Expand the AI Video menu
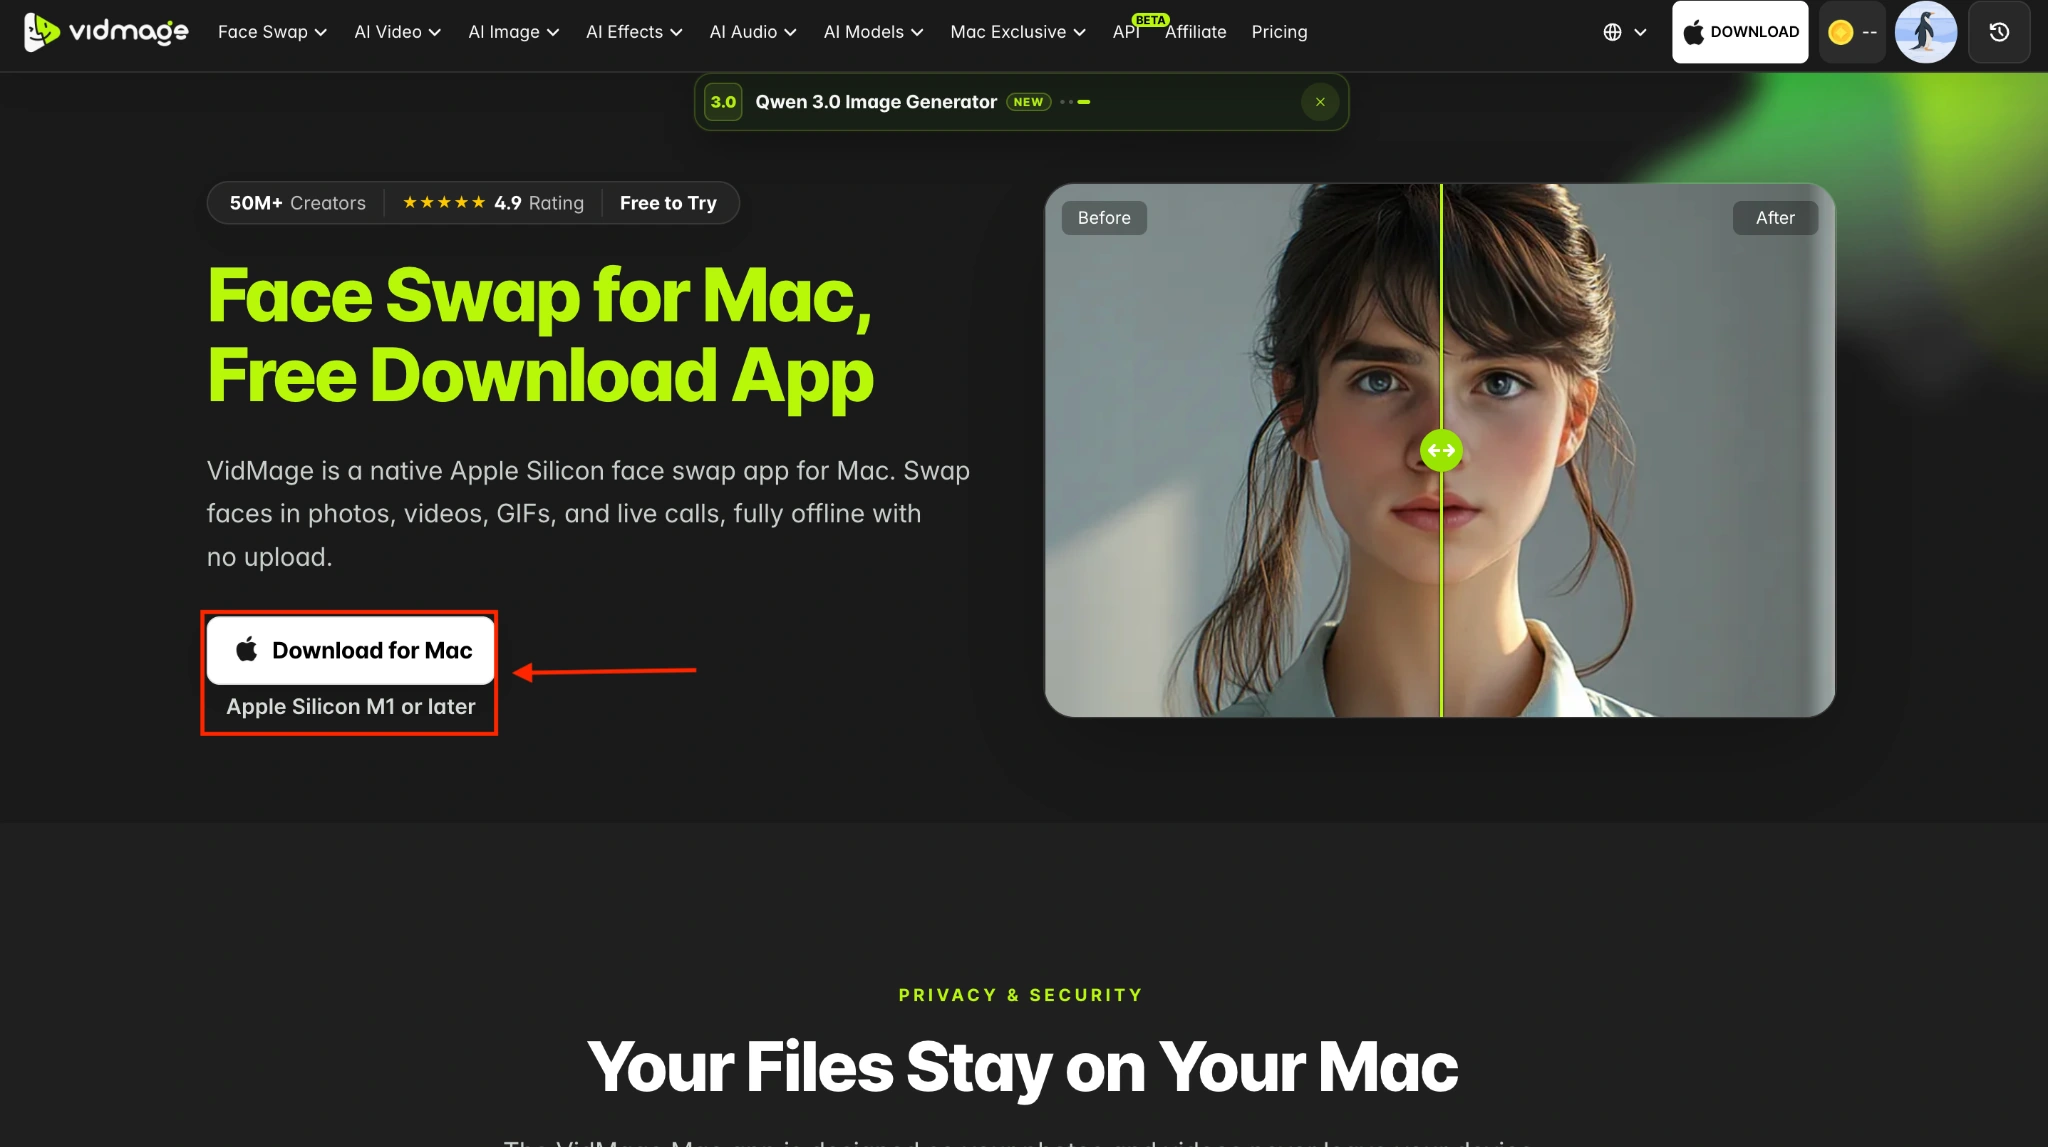2048x1147 pixels. 397,32
